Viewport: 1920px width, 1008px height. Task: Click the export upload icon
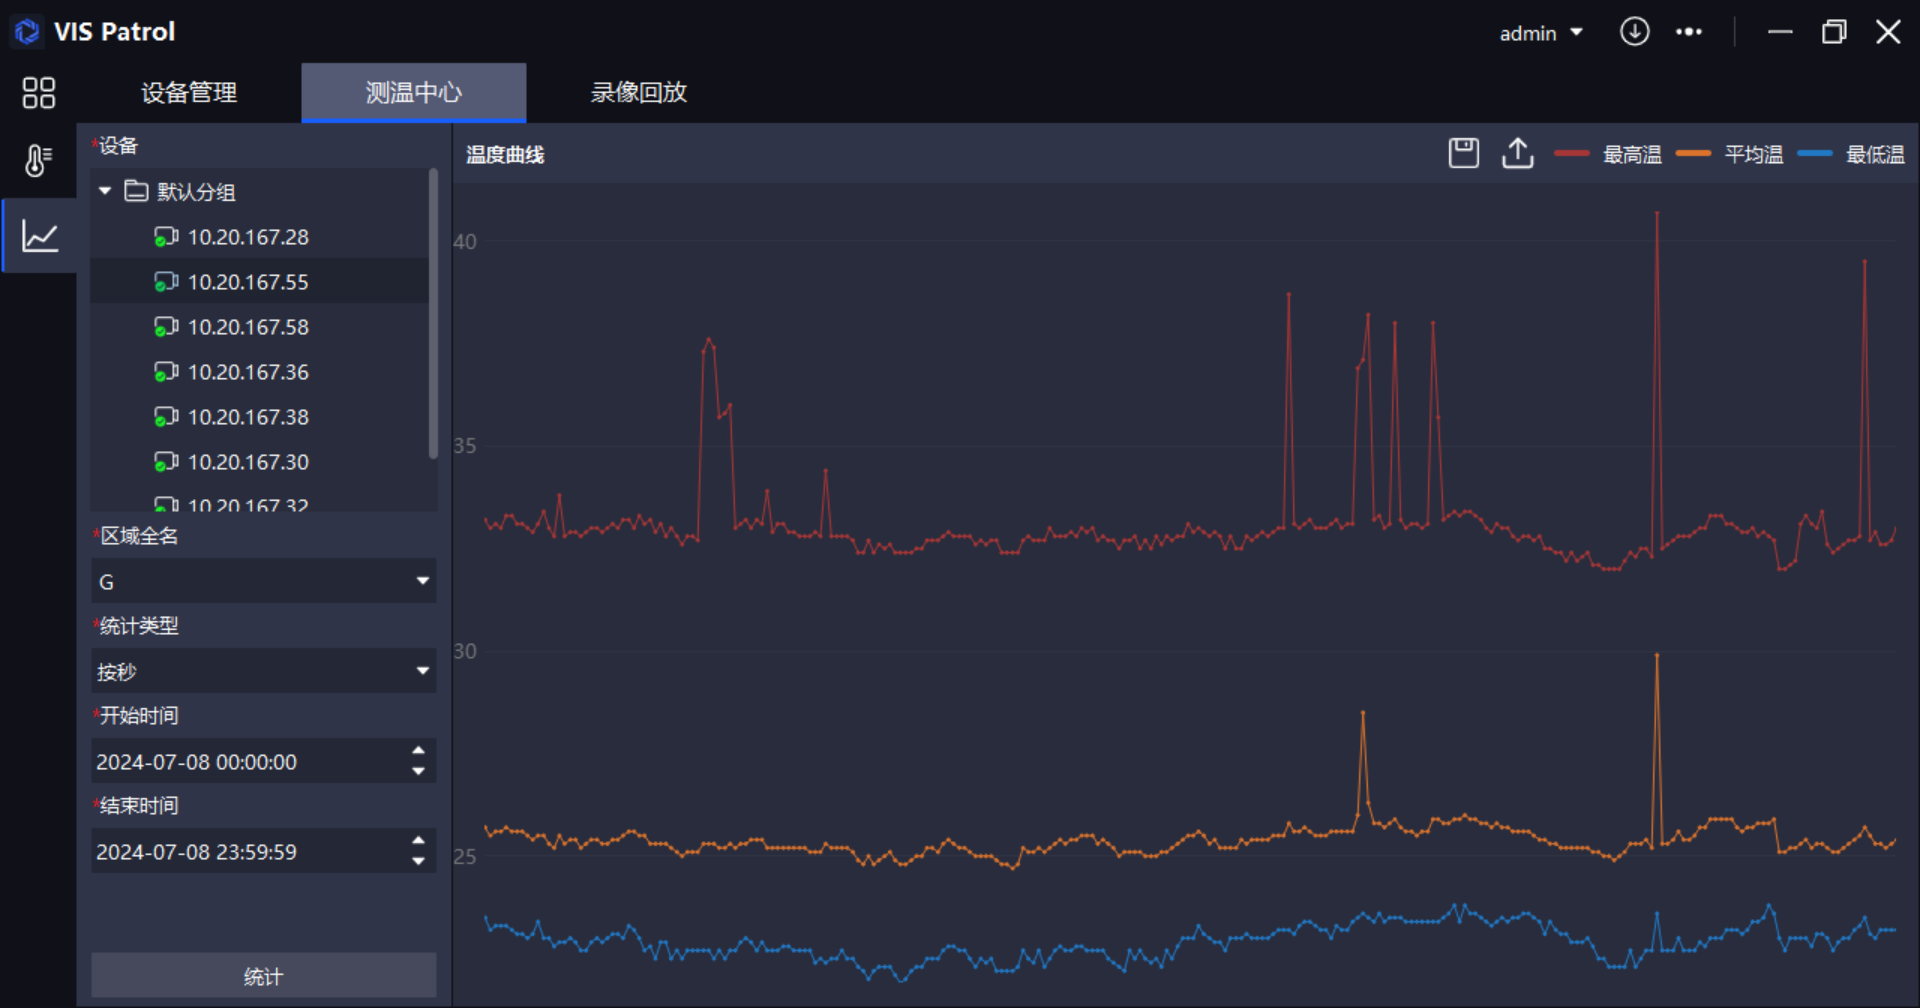click(1517, 154)
